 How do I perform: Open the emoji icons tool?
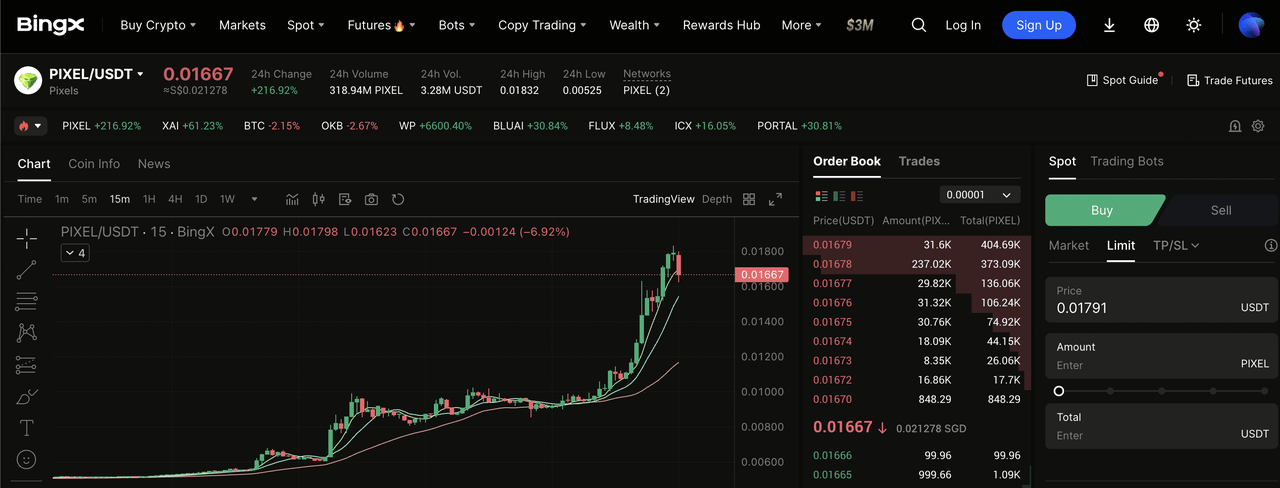pyautogui.click(x=27, y=460)
